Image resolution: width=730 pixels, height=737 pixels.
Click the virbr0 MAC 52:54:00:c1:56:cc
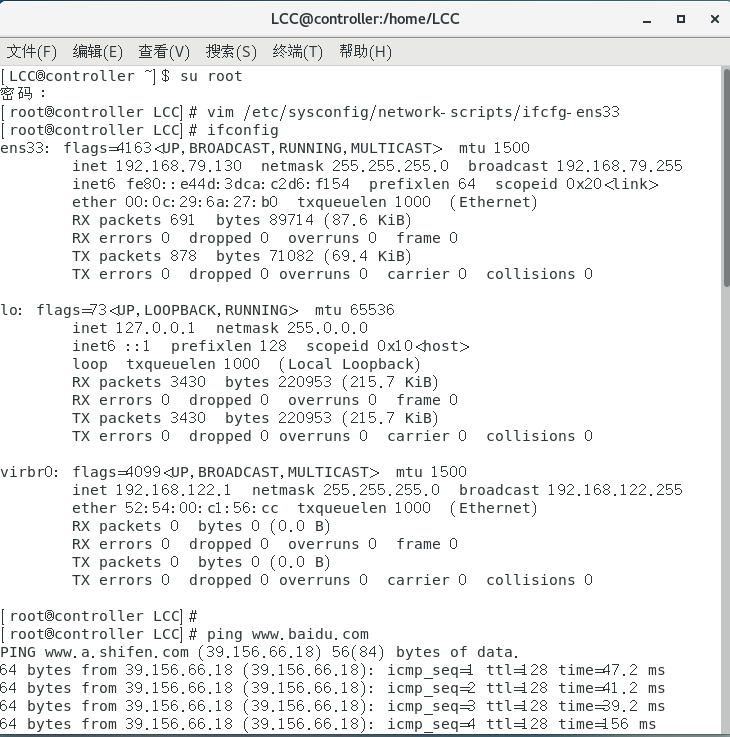[x=202, y=508]
